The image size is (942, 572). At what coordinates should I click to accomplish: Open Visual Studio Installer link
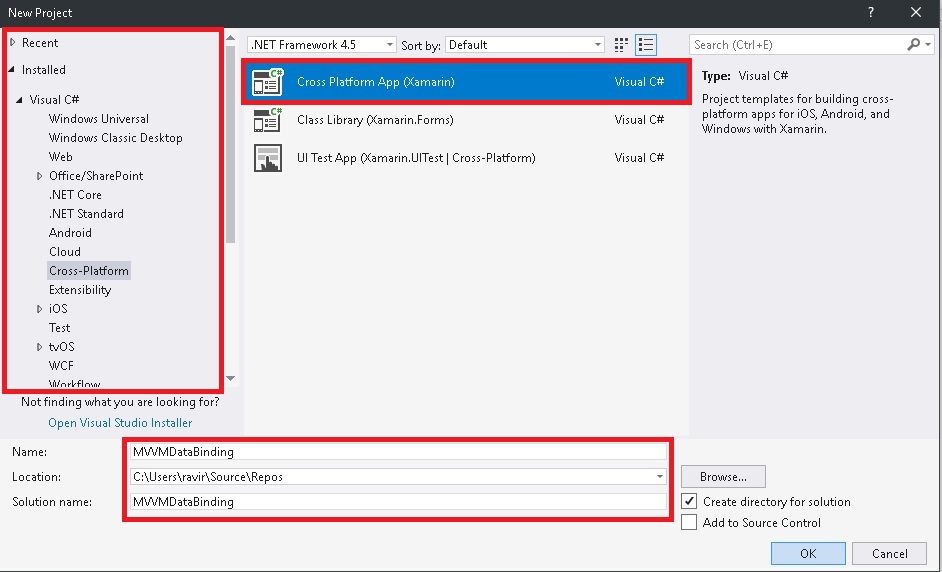click(120, 423)
